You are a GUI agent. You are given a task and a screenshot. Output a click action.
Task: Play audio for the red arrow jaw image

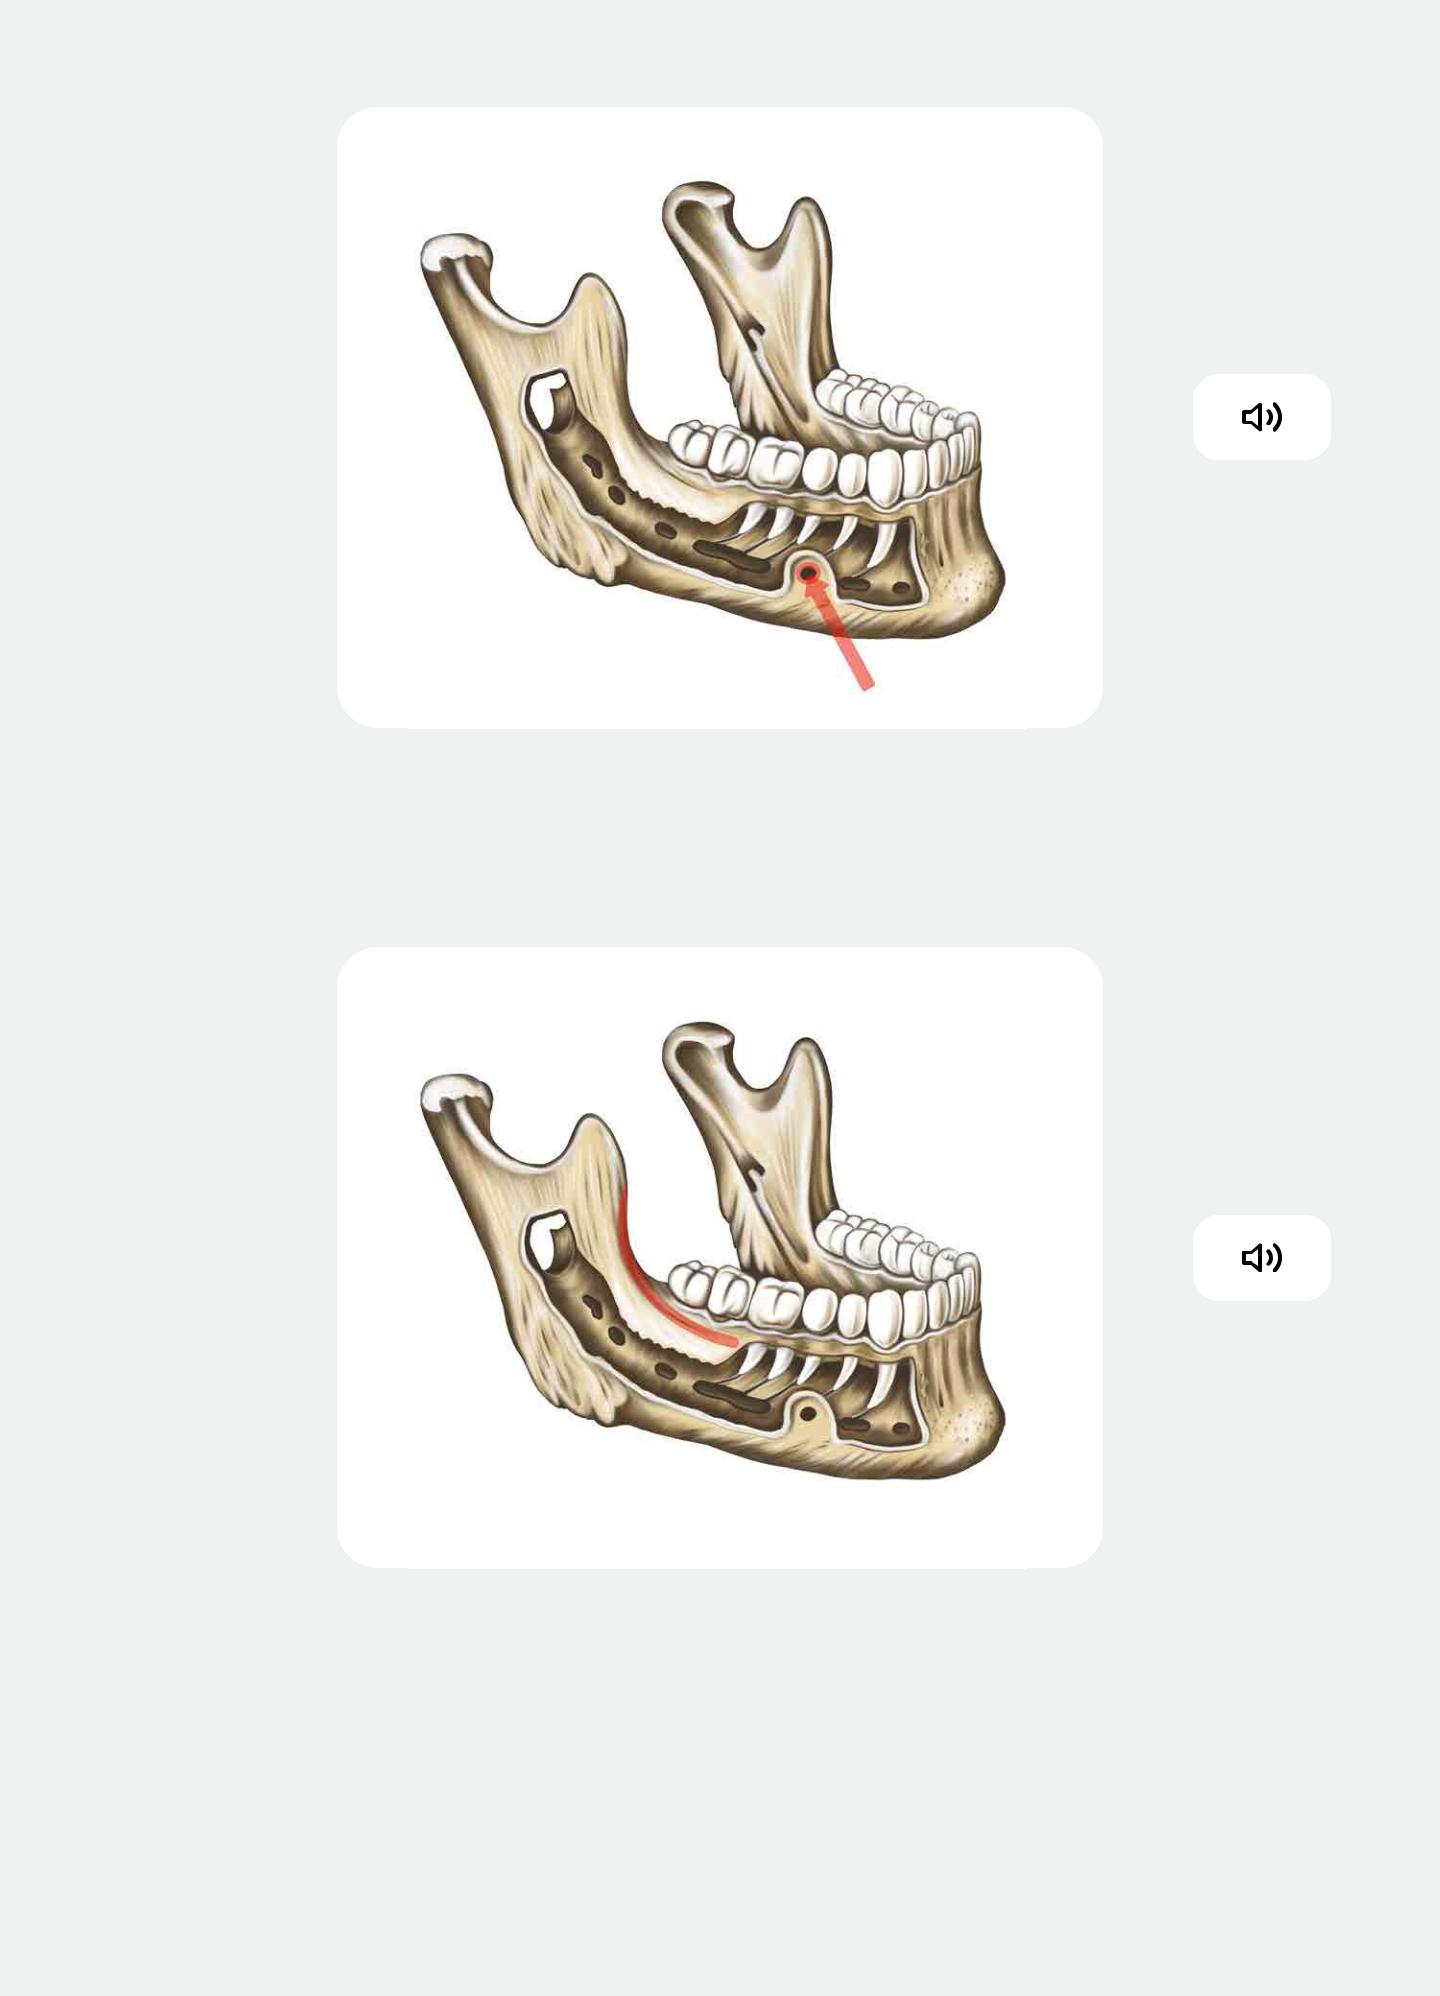point(1261,417)
